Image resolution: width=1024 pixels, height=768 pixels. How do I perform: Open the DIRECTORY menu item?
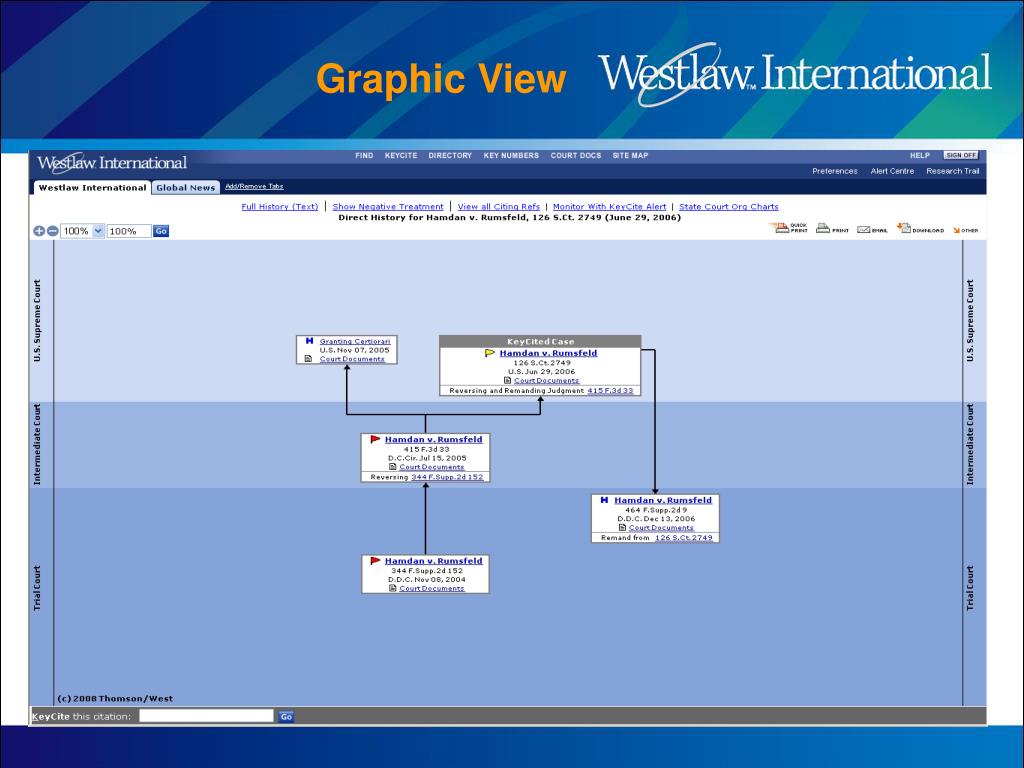450,155
